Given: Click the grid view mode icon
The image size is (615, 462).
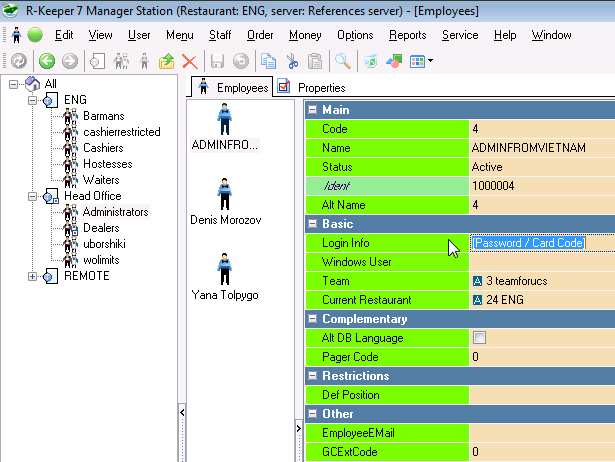Looking at the screenshot, I should pyautogui.click(x=417, y=61).
